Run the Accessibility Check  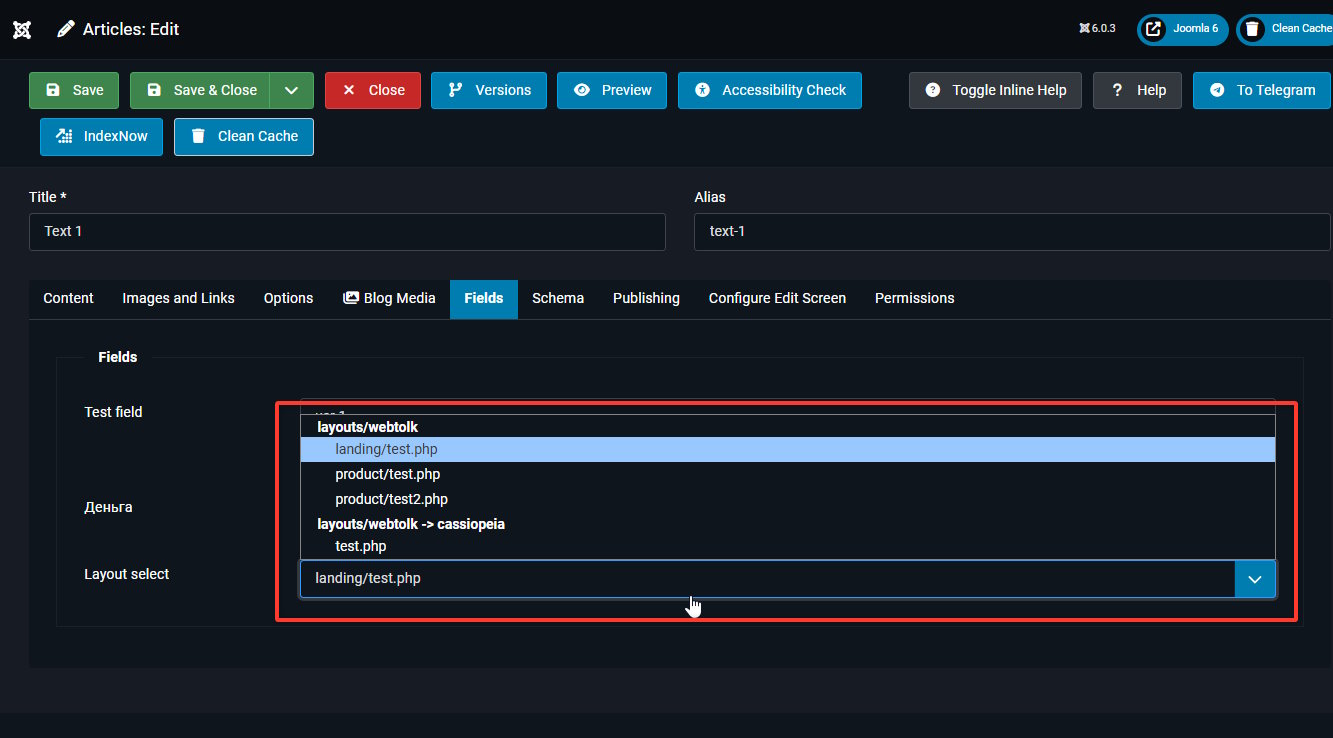point(769,90)
